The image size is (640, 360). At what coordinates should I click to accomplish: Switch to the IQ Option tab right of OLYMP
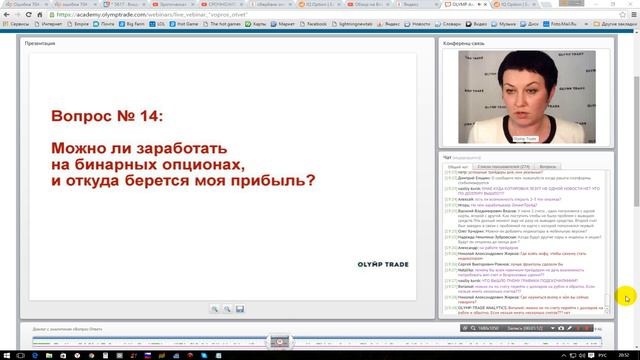tap(514, 4)
